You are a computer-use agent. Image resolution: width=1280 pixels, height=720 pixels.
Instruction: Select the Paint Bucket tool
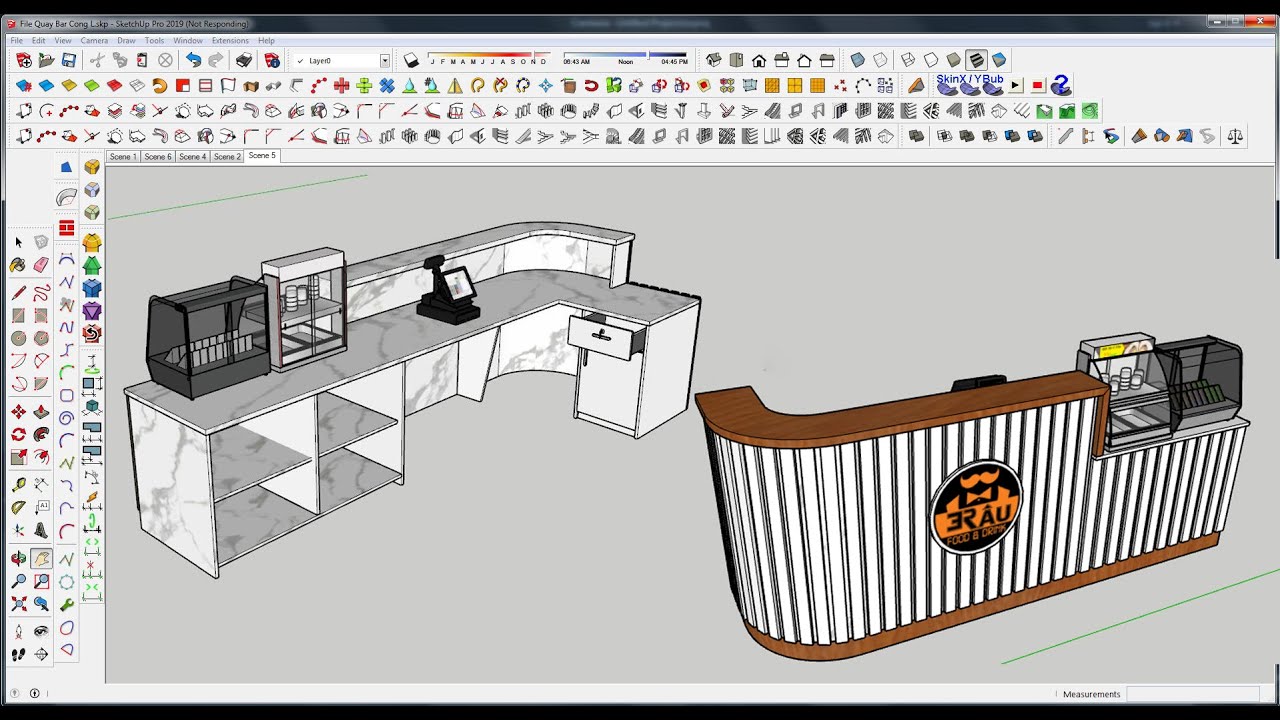click(x=18, y=265)
